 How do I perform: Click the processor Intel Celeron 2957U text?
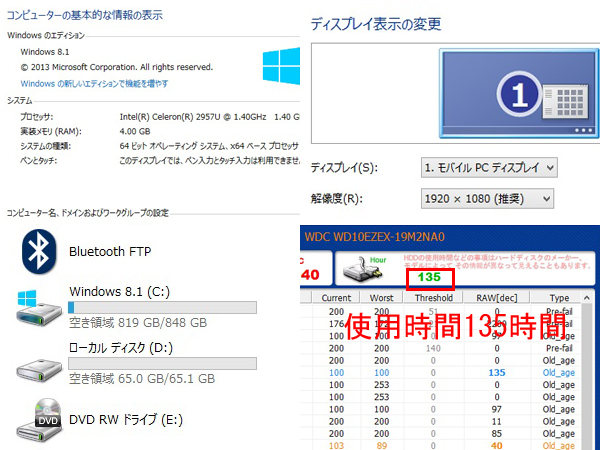209,117
